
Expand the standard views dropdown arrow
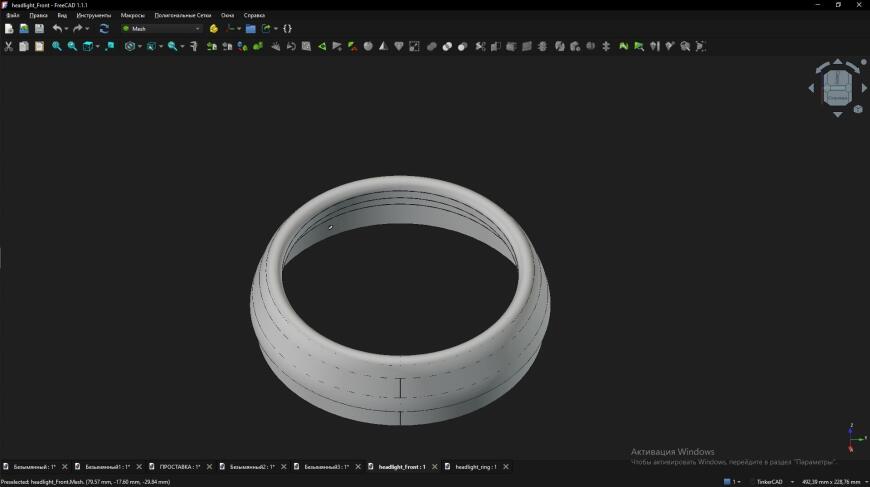click(x=98, y=47)
